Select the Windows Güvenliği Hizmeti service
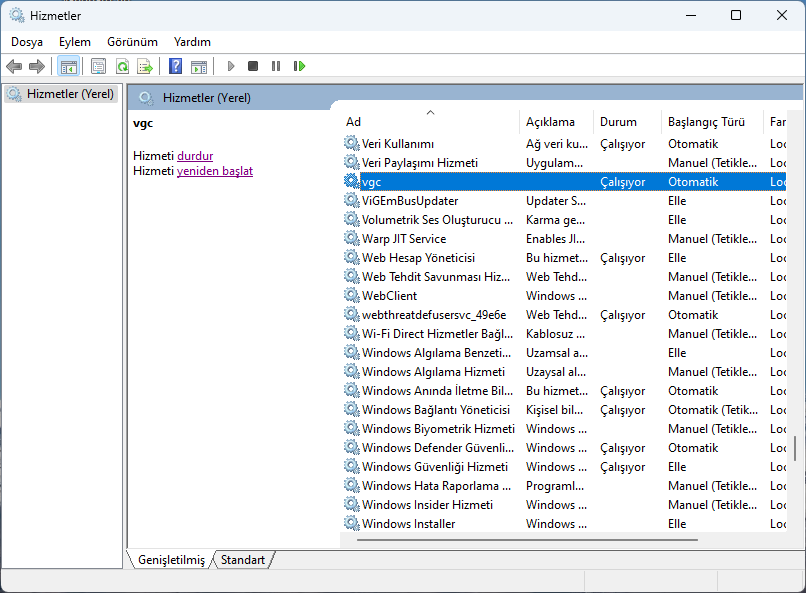The width and height of the screenshot is (806, 593). (x=563, y=467)
